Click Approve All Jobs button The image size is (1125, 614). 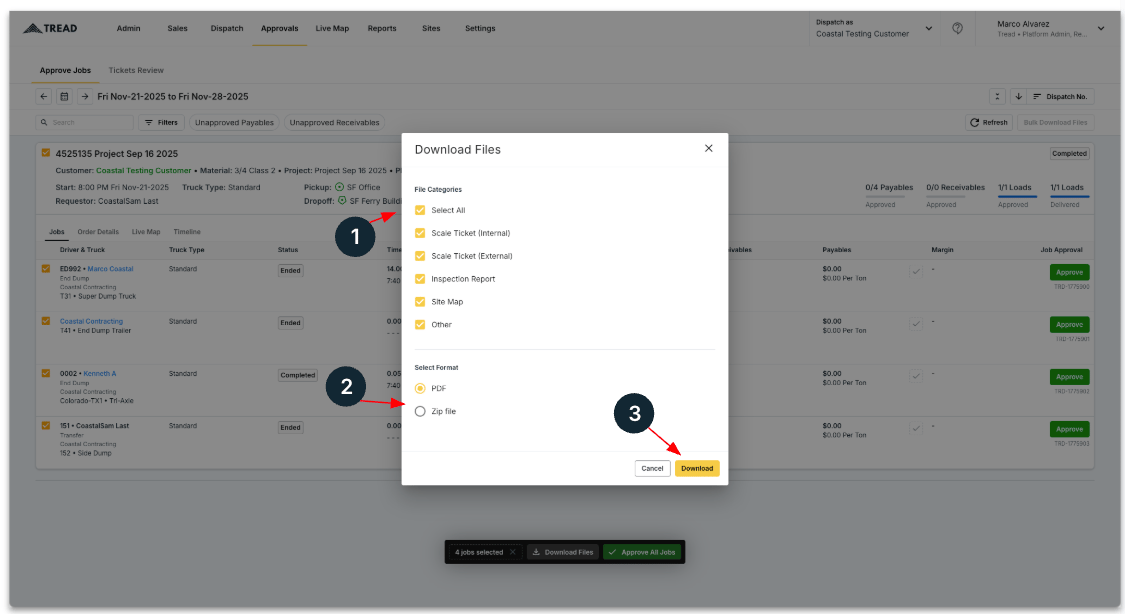642,552
